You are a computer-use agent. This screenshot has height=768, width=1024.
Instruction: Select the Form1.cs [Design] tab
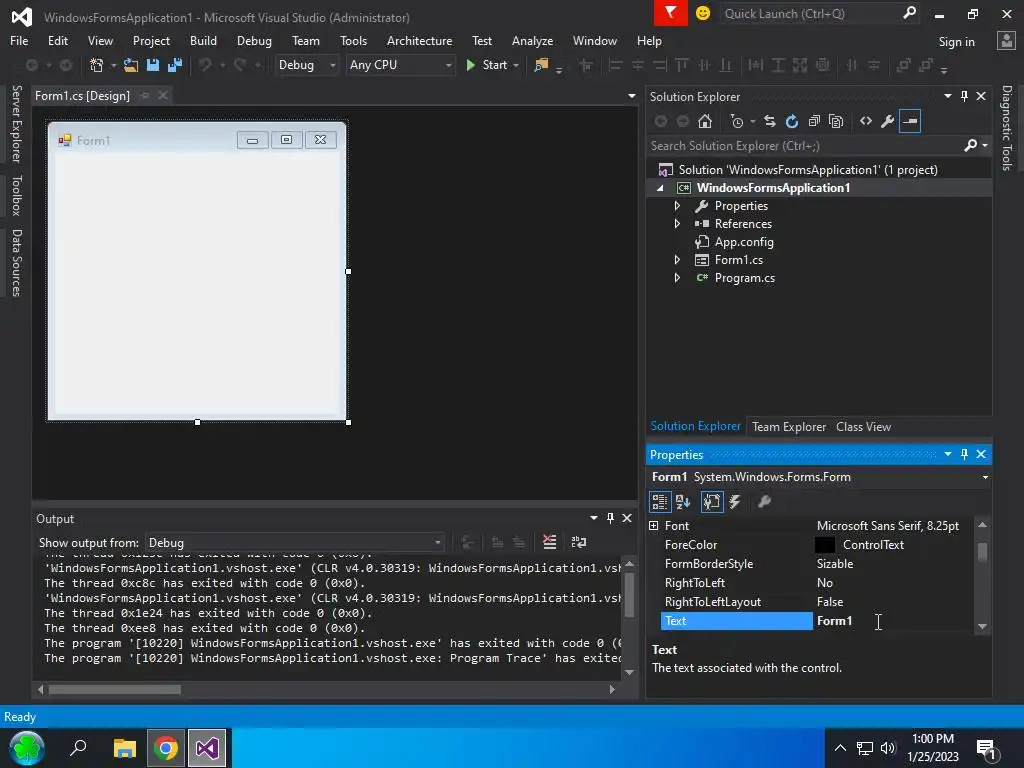tap(82, 96)
